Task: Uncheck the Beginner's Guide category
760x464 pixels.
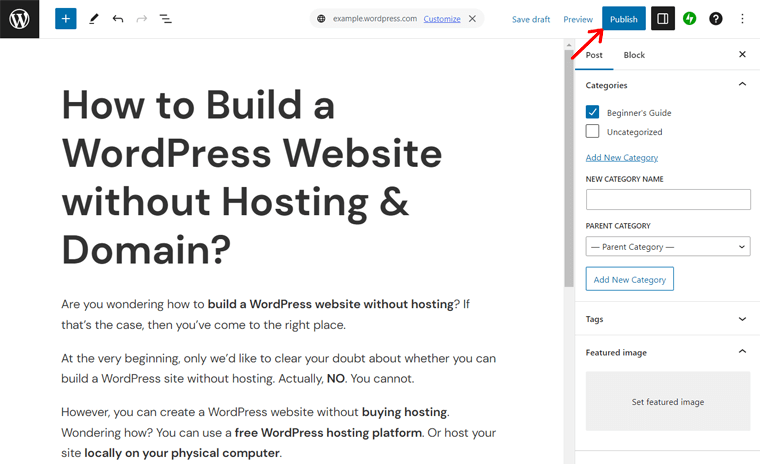Action: tap(592, 112)
